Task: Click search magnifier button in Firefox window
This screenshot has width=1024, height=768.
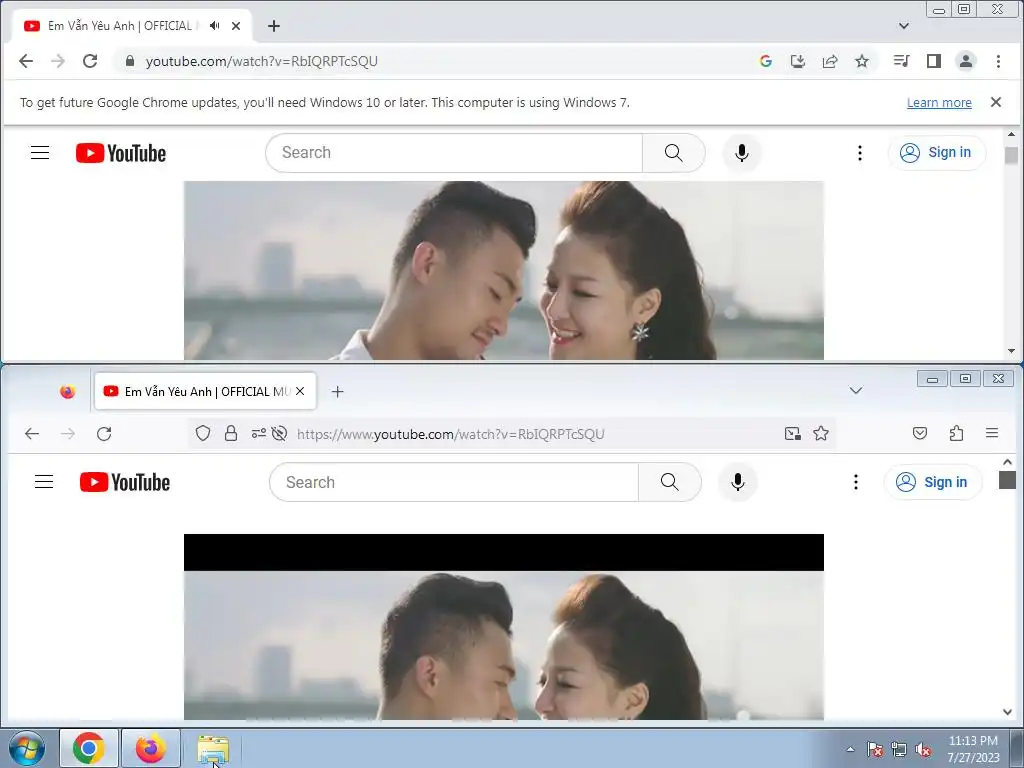Action: [669, 482]
